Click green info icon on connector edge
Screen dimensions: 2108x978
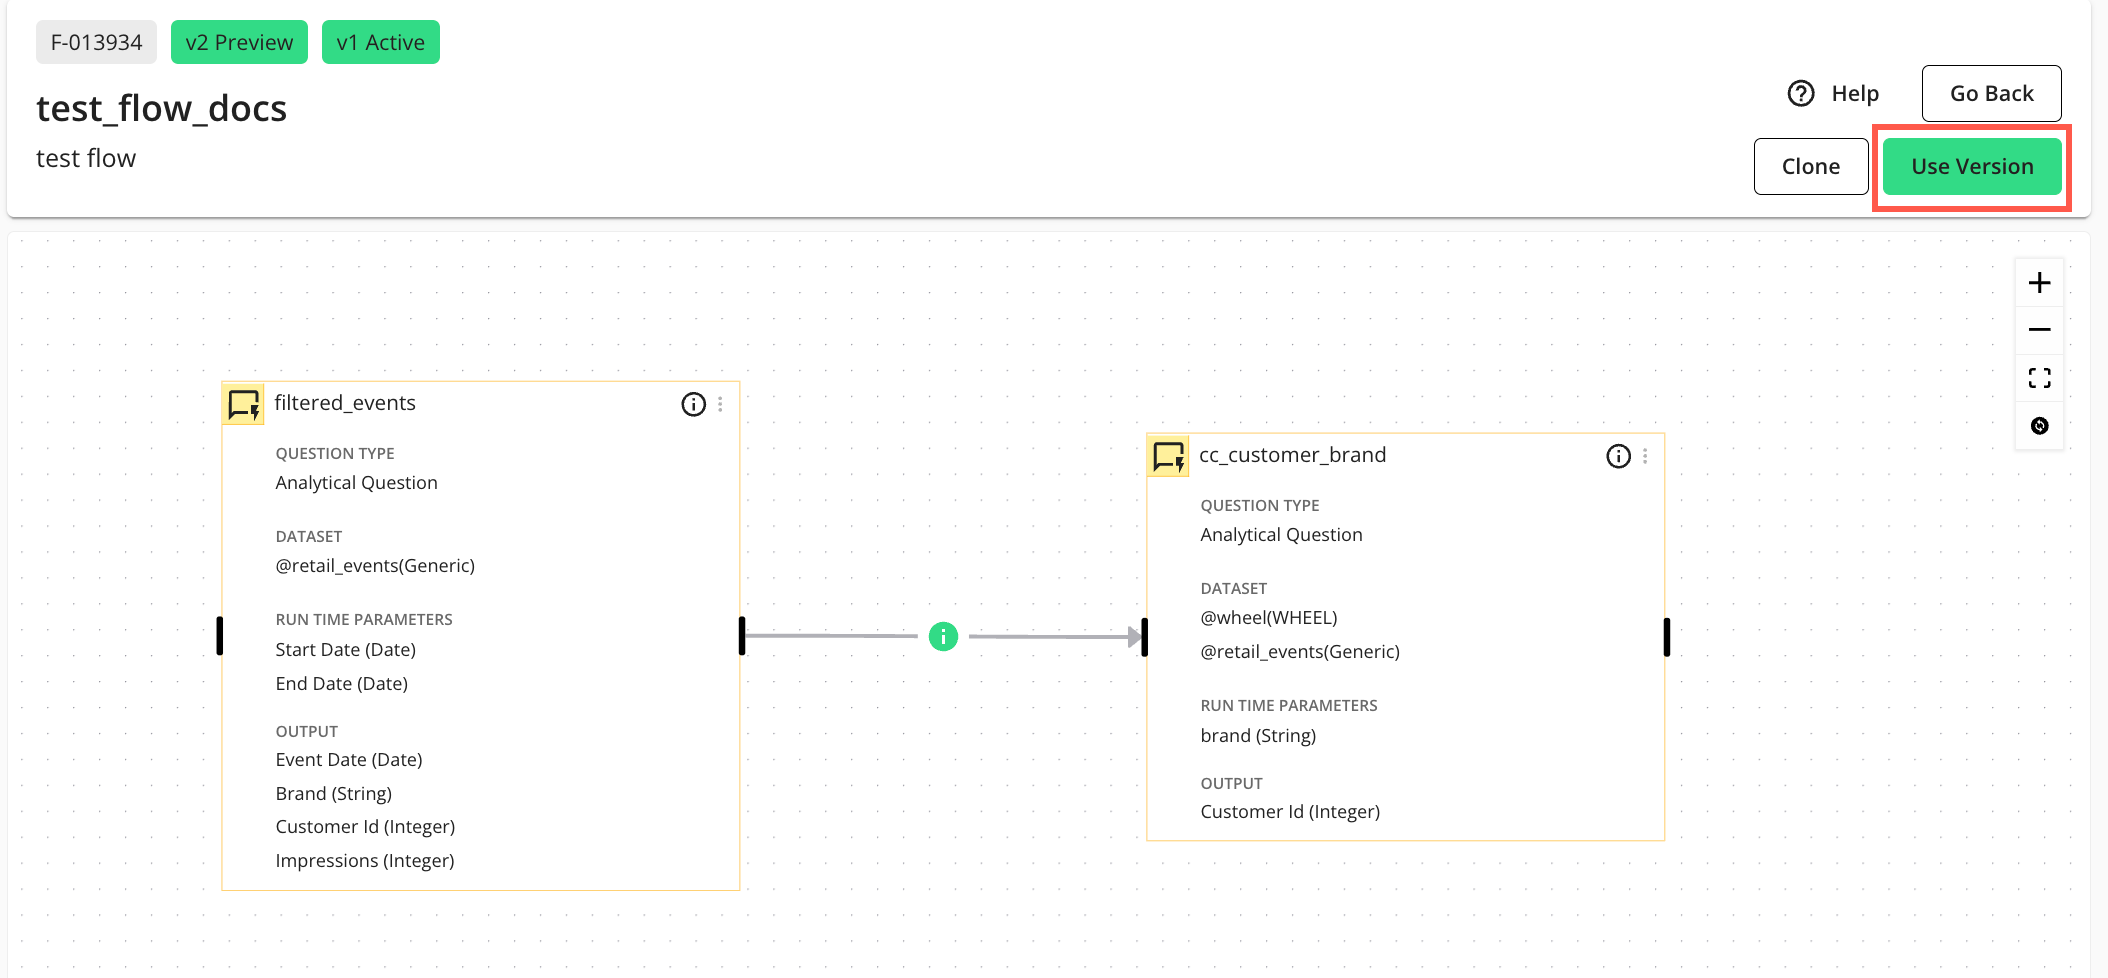943,636
